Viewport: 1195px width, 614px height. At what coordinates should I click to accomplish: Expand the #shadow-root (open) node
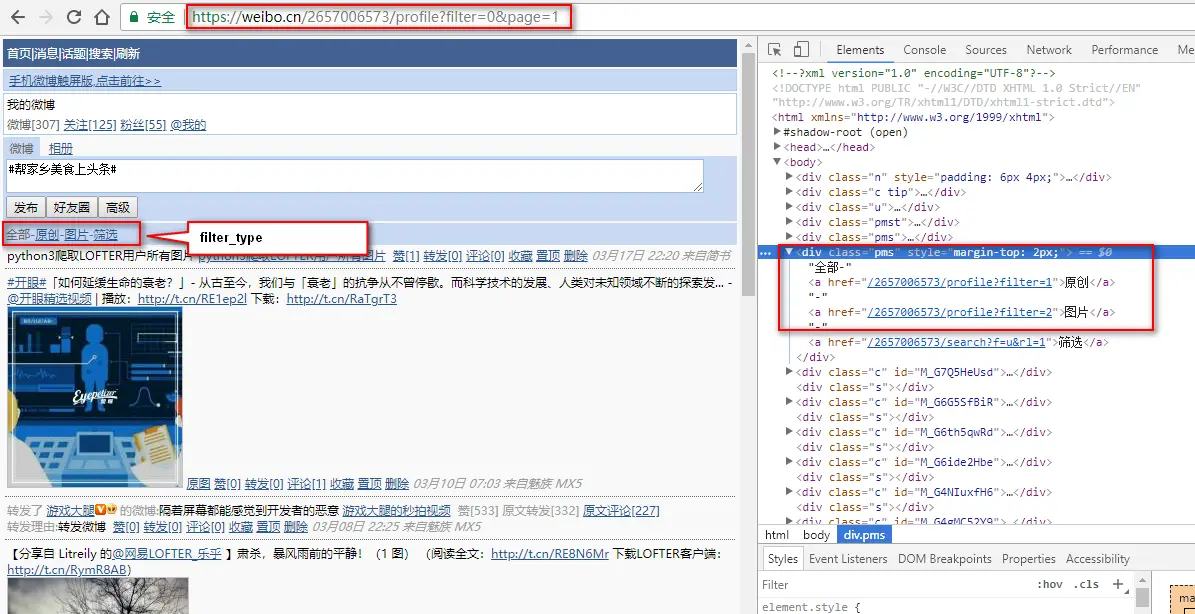click(x=777, y=132)
